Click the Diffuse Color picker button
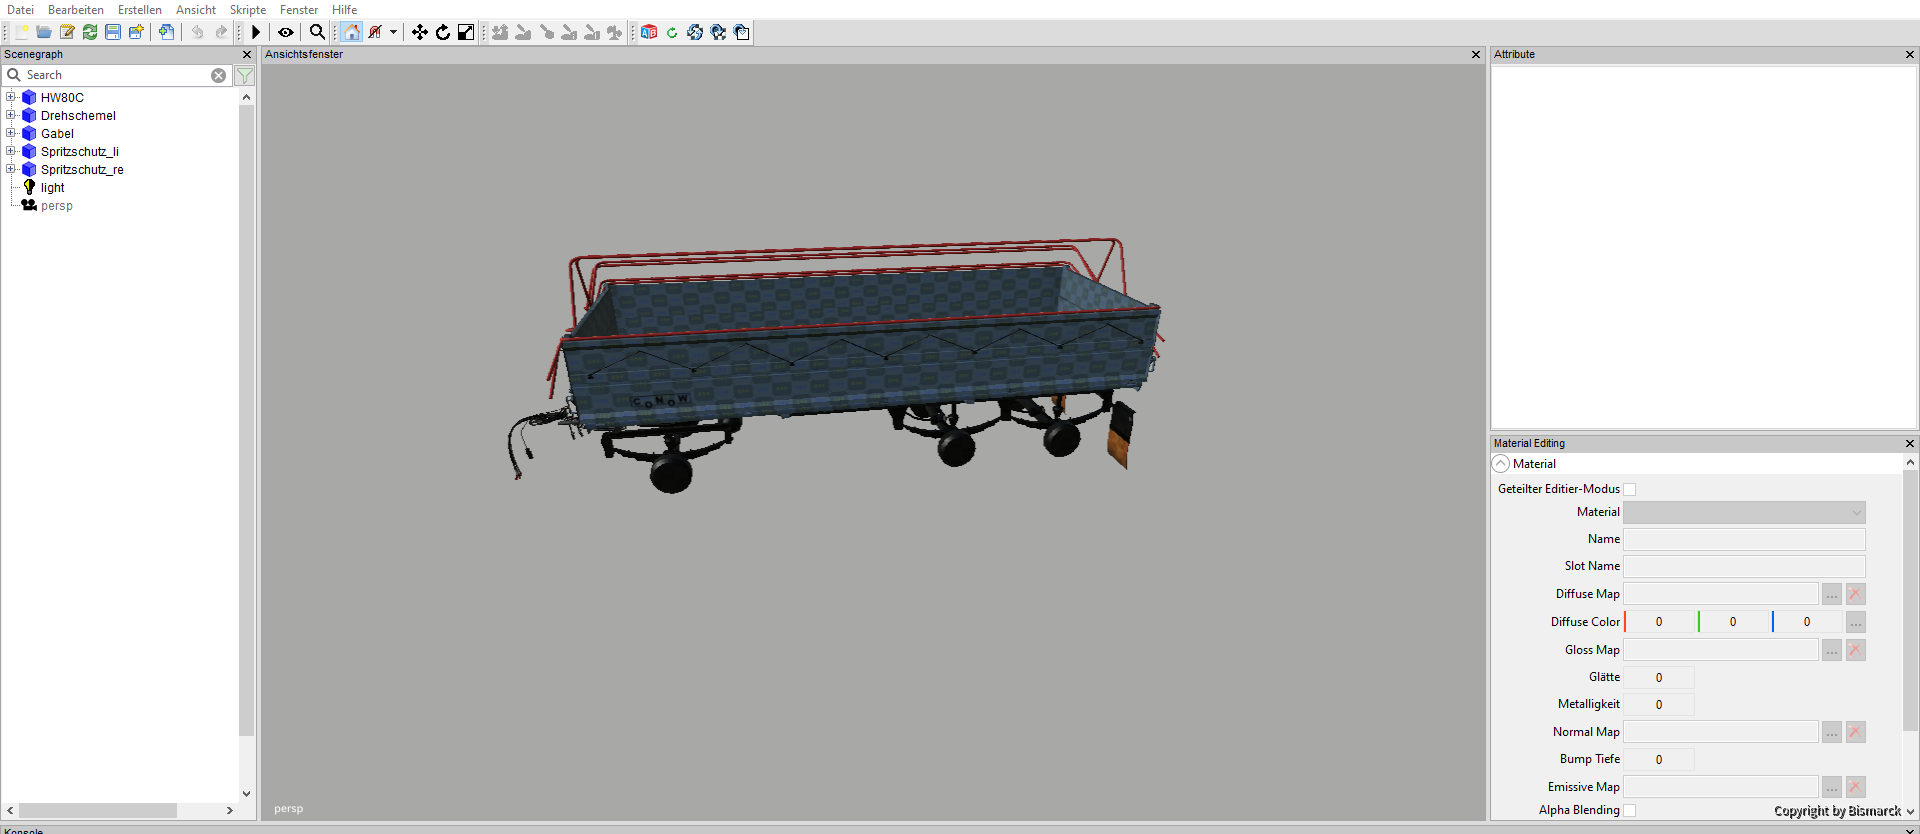Image resolution: width=1920 pixels, height=834 pixels. [1856, 622]
